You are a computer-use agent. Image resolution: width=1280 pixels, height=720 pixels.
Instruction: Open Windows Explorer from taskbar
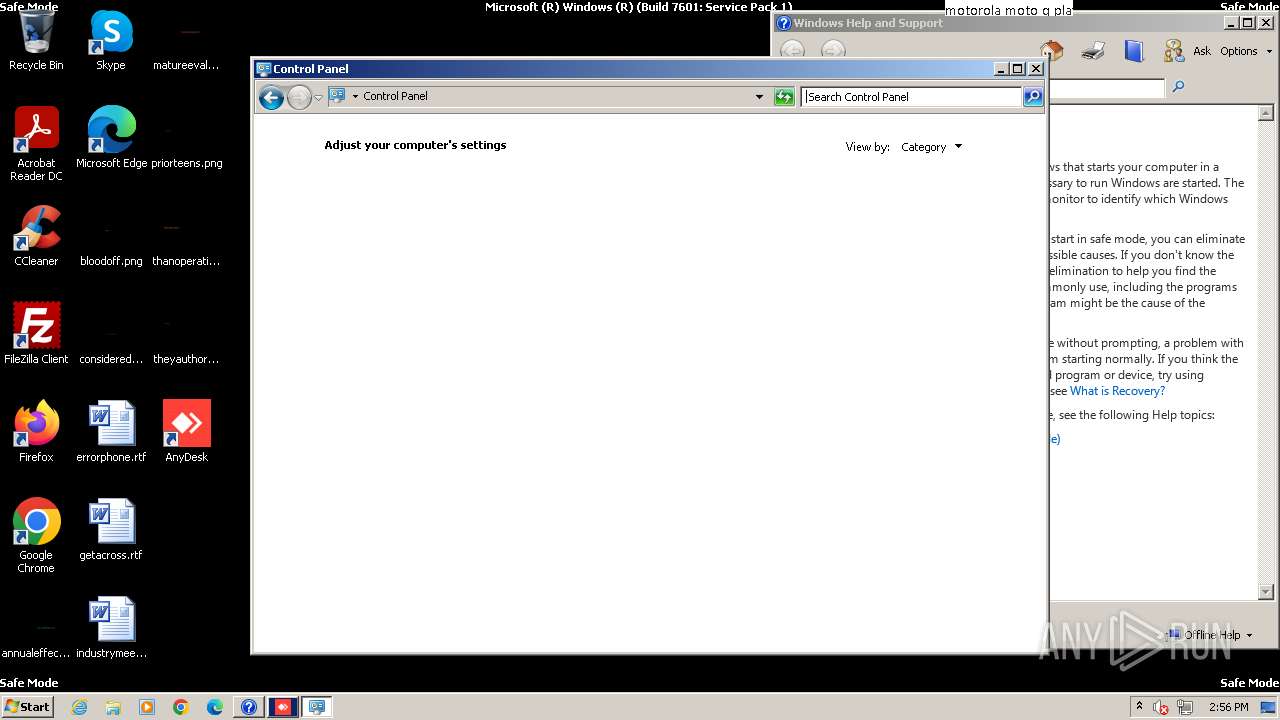[x=113, y=707]
